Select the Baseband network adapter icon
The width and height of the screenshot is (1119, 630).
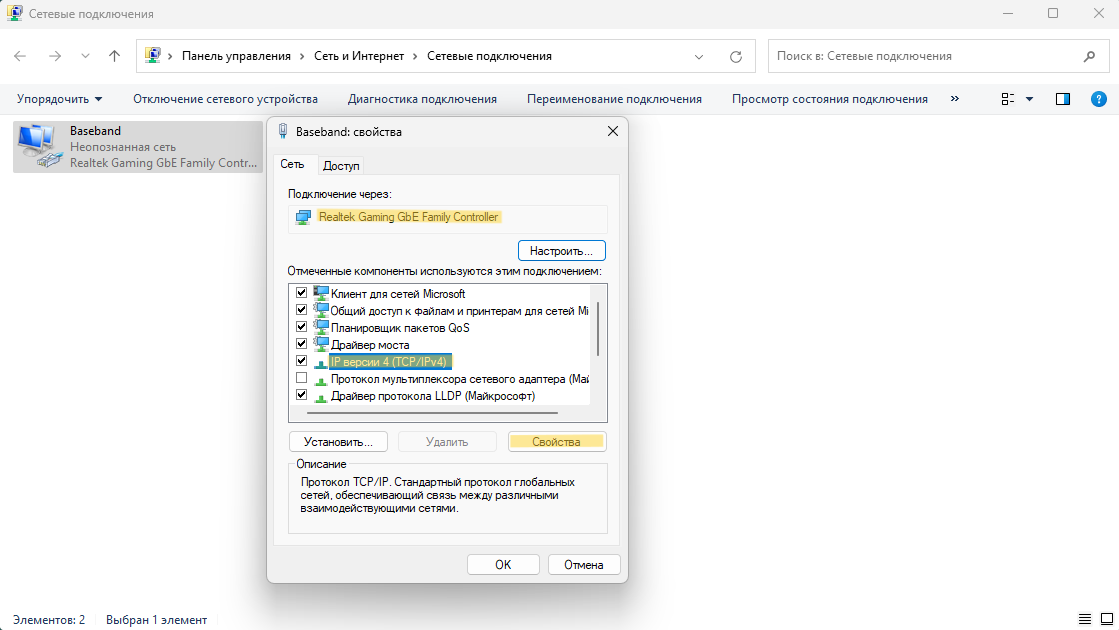pyautogui.click(x=39, y=146)
